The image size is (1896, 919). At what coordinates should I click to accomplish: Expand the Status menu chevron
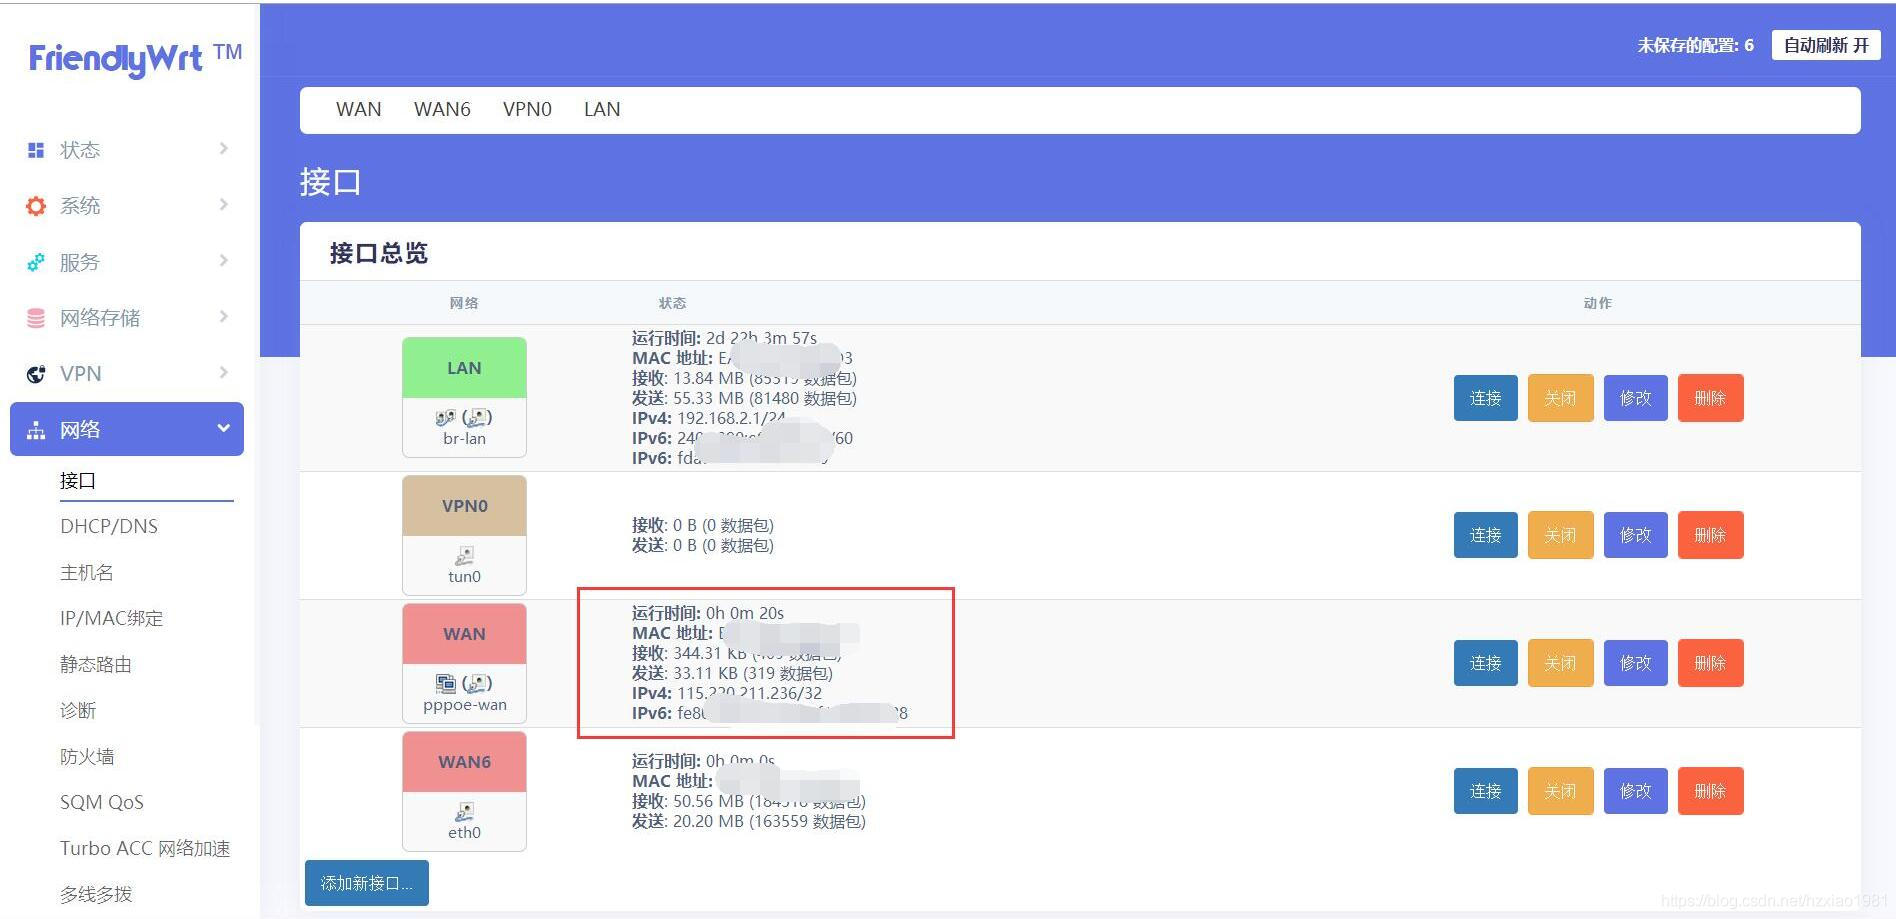(223, 149)
